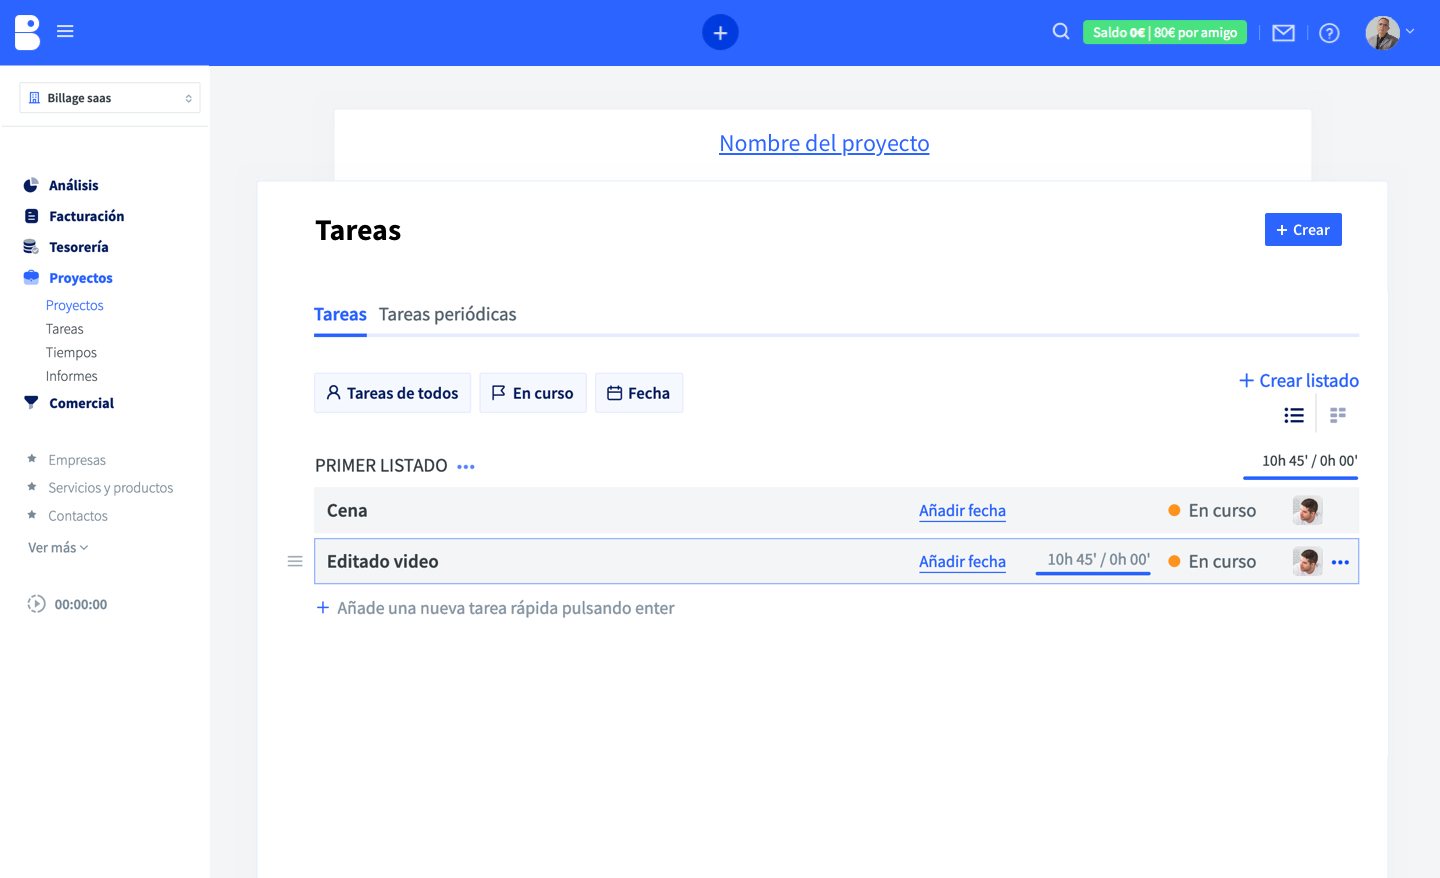Screen dimensions: 1440x878
Task: Click the round plus quick-add button
Action: point(720,32)
